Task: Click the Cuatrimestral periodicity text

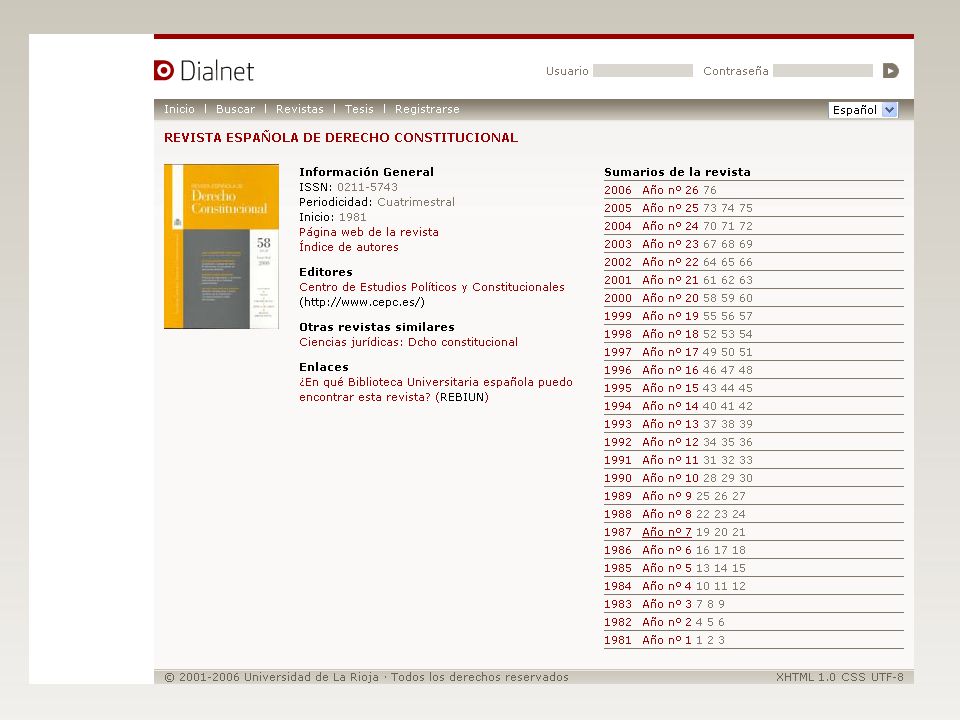Action: (x=416, y=202)
